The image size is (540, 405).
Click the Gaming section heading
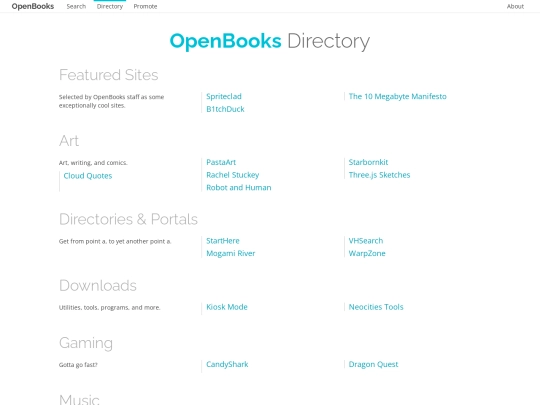pyautogui.click(x=86, y=343)
